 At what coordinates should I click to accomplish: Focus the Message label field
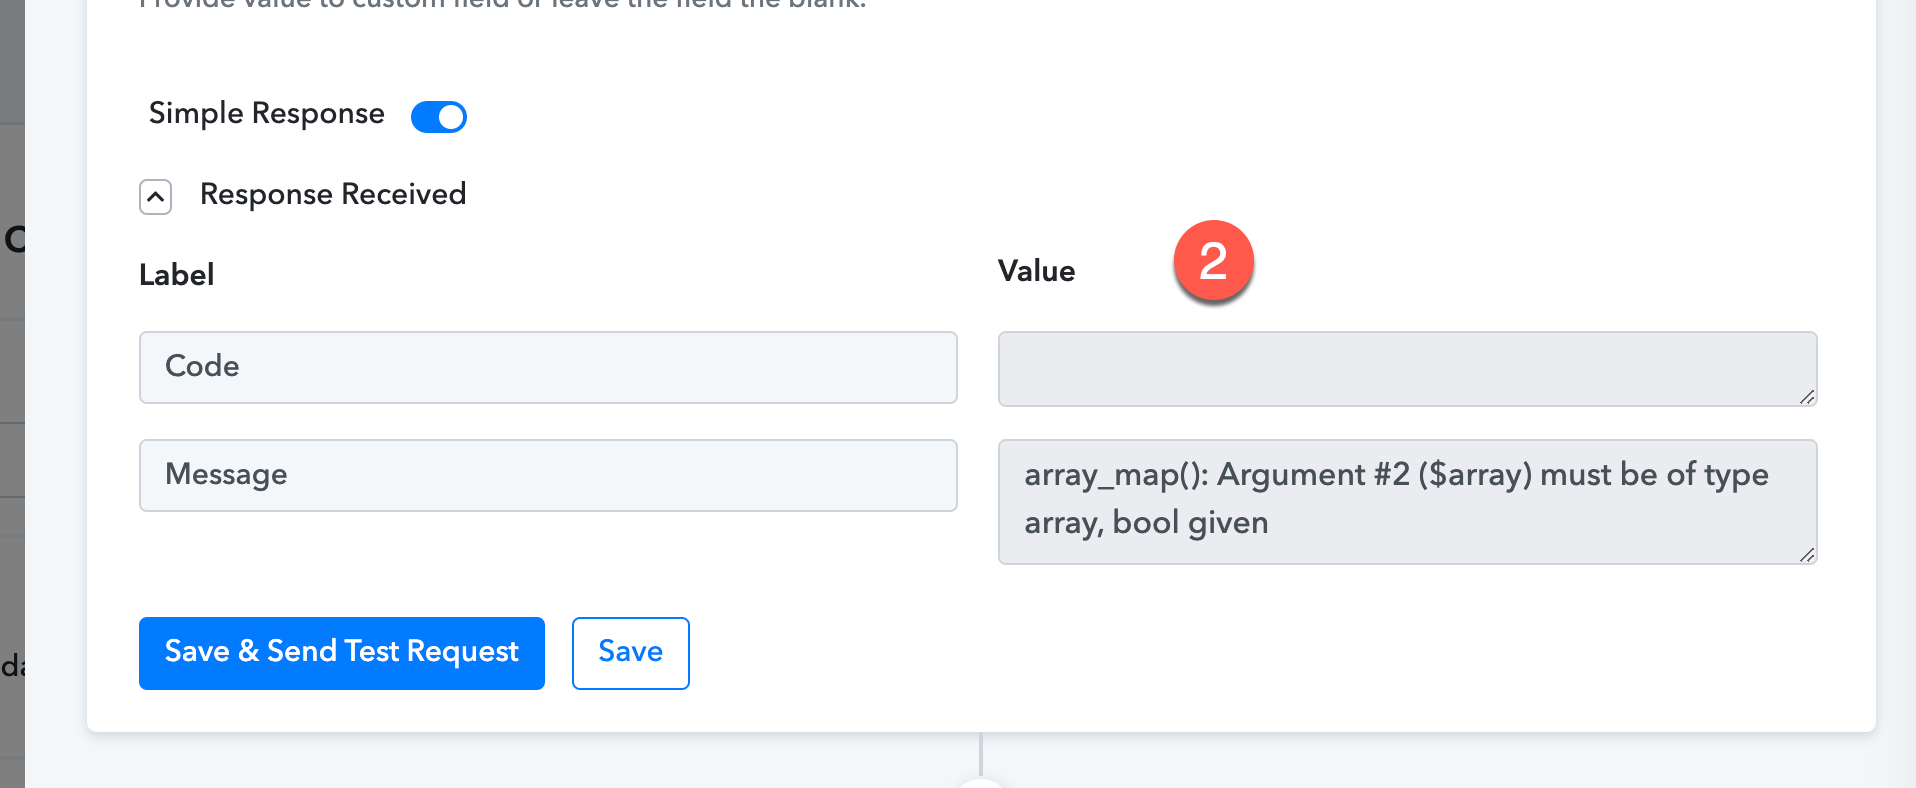tap(548, 475)
